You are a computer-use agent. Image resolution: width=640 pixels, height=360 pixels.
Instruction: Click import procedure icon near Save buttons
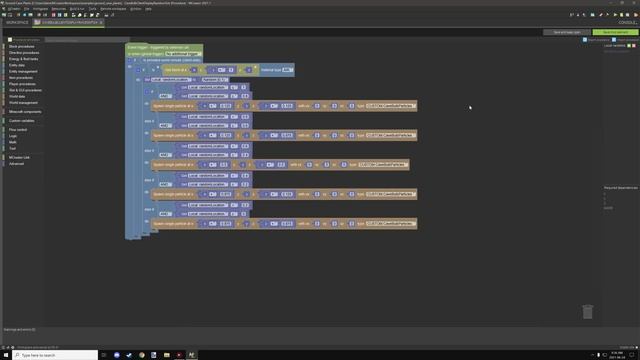[x=614, y=40]
